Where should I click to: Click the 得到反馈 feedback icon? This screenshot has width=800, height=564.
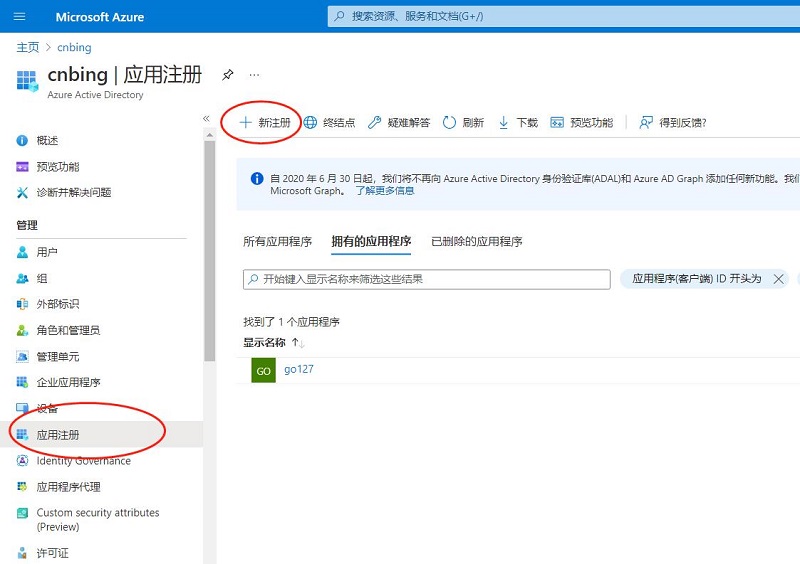tap(646, 122)
